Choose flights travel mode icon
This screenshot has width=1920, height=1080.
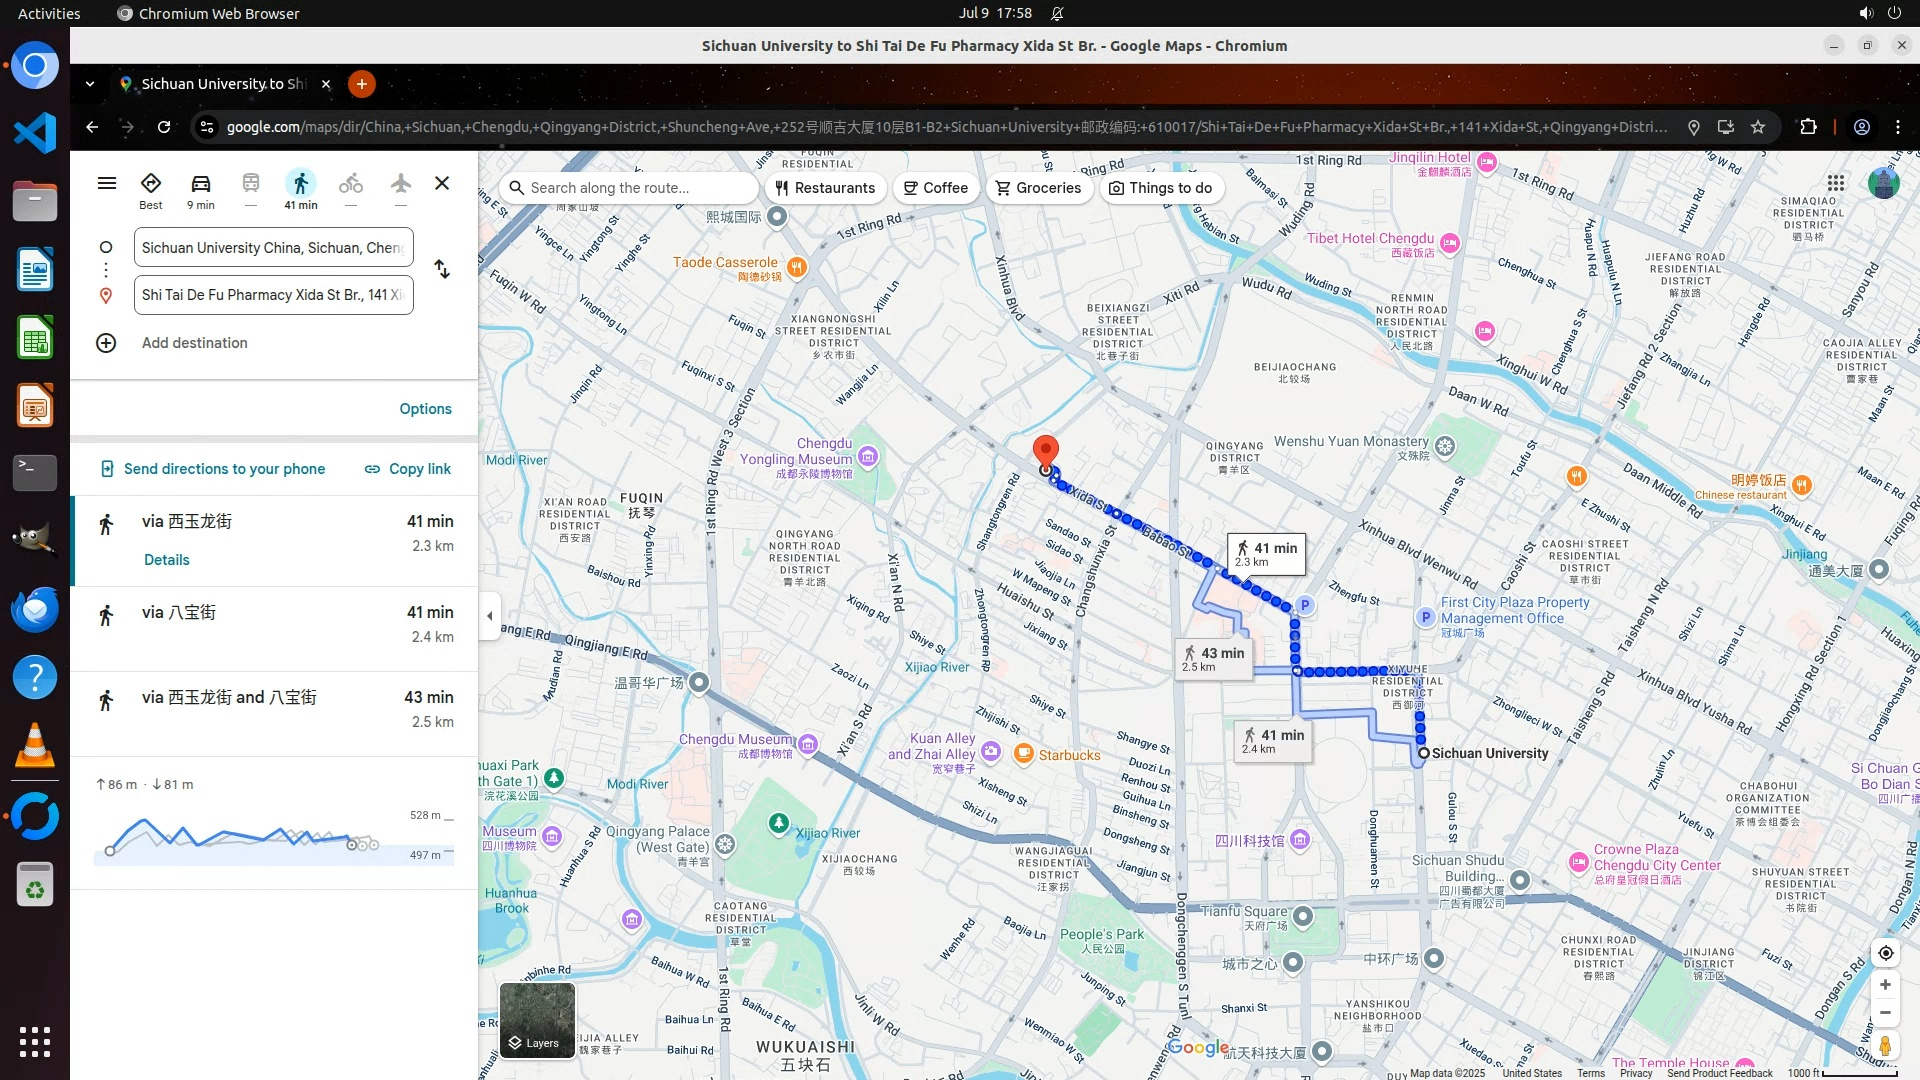click(400, 184)
